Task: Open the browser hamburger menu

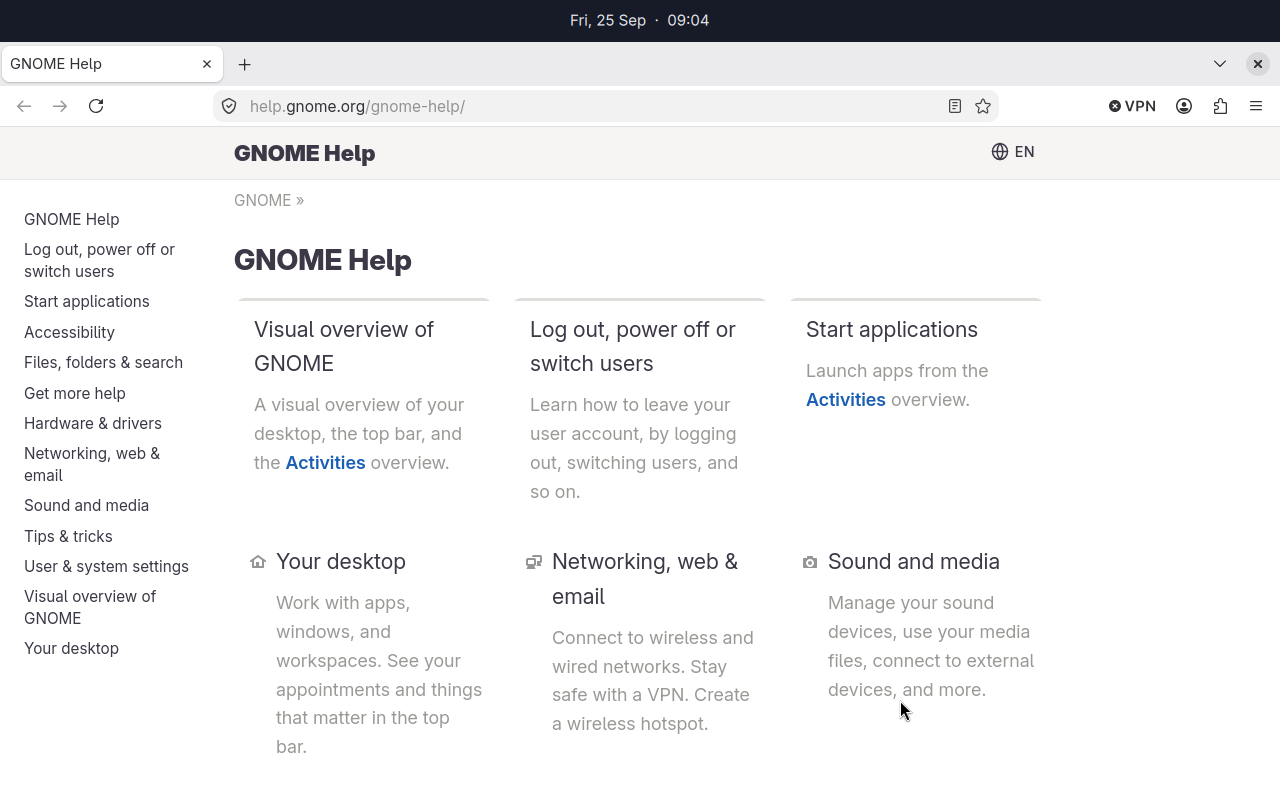Action: [x=1256, y=106]
